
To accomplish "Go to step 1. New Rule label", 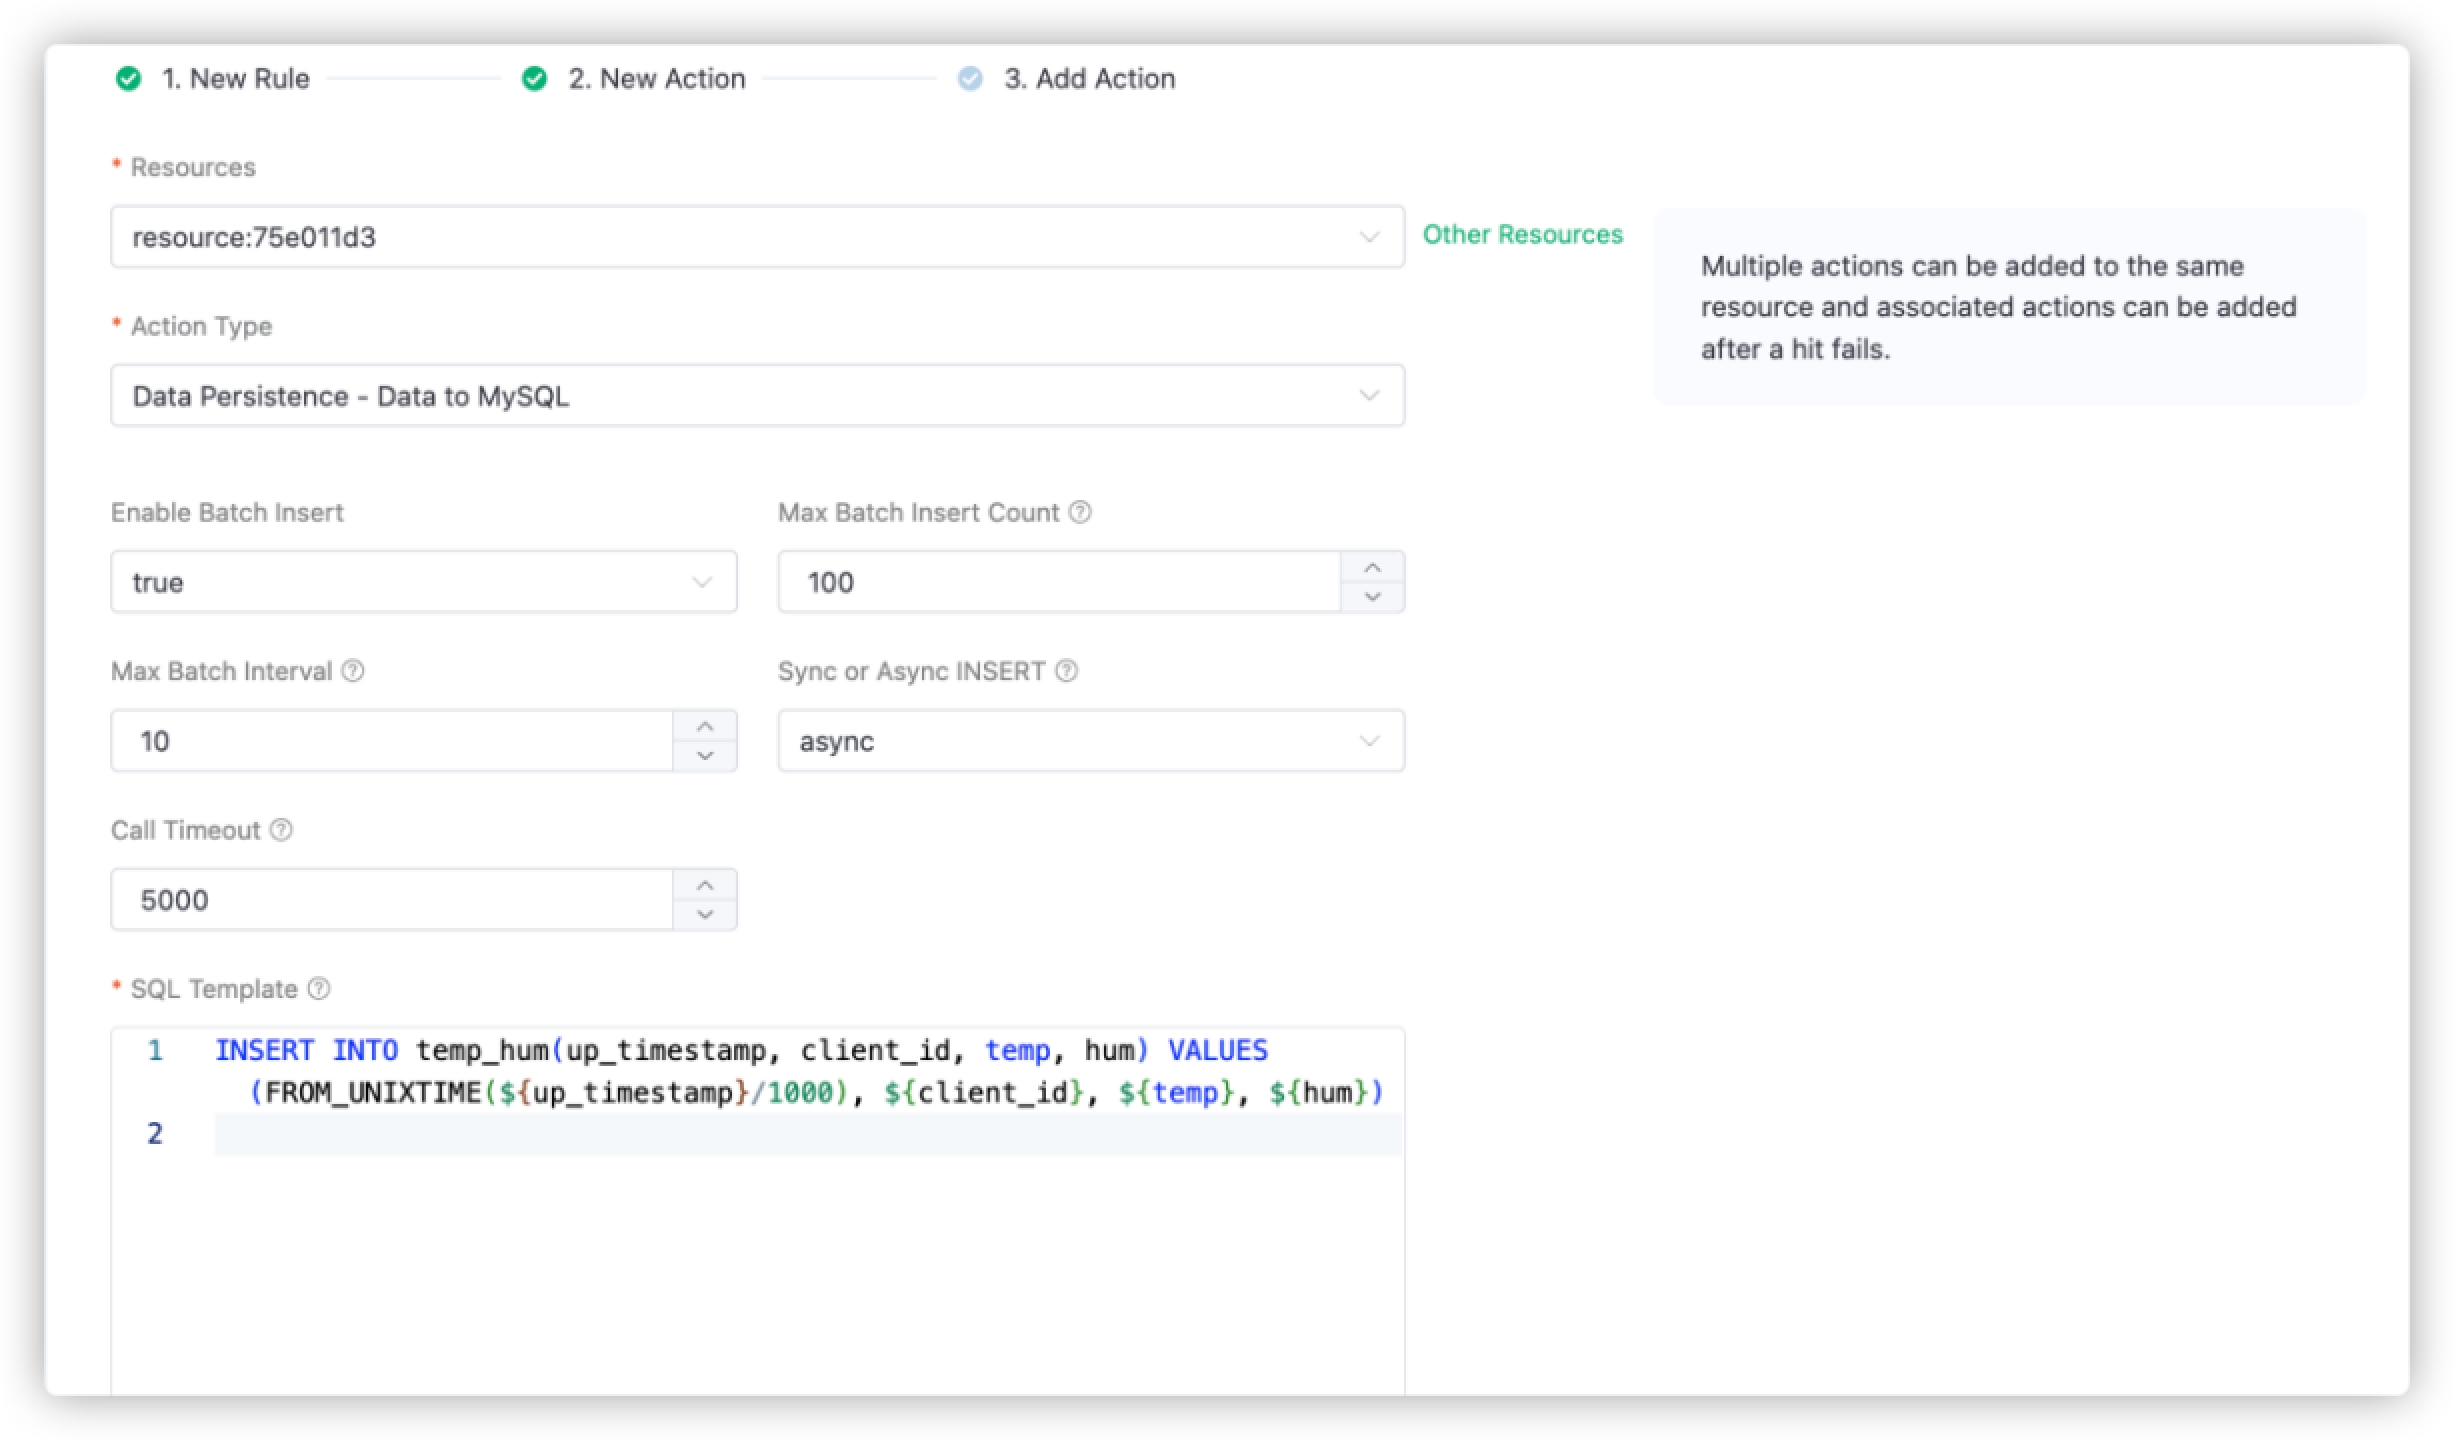I will [236, 78].
